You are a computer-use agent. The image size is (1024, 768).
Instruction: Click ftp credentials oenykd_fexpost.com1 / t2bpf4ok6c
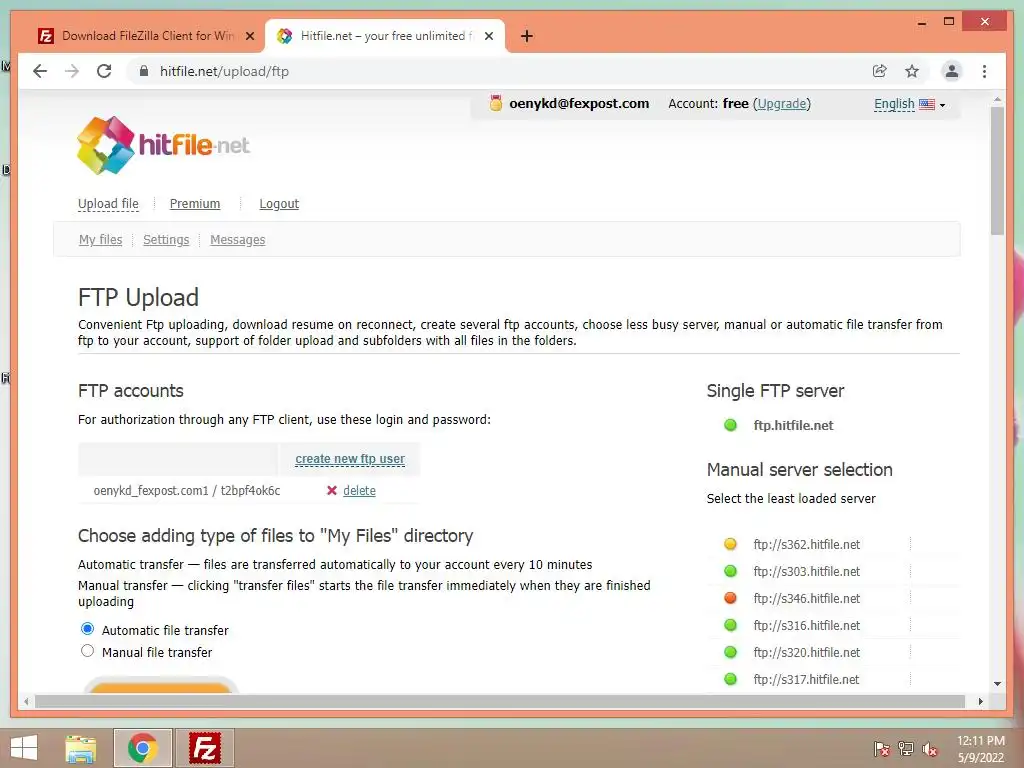click(x=187, y=490)
